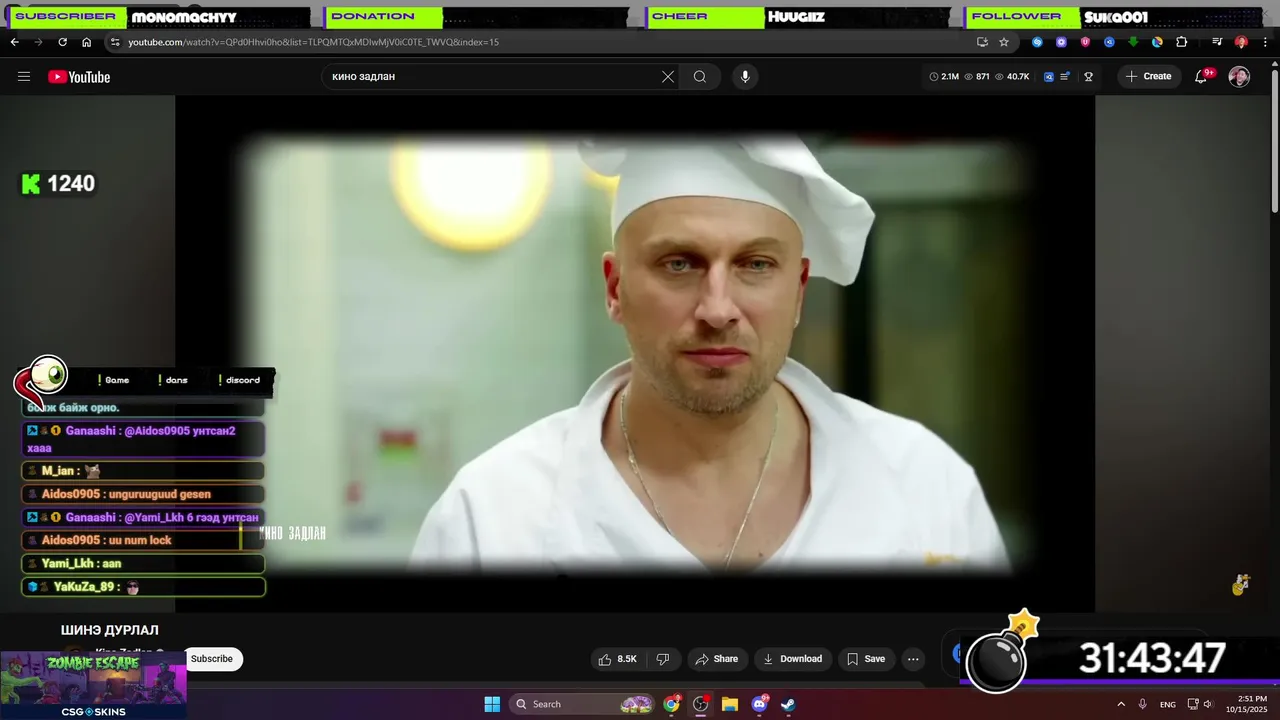Click the 40.7K views stat
The height and width of the screenshot is (720, 1280).
click(x=1012, y=77)
